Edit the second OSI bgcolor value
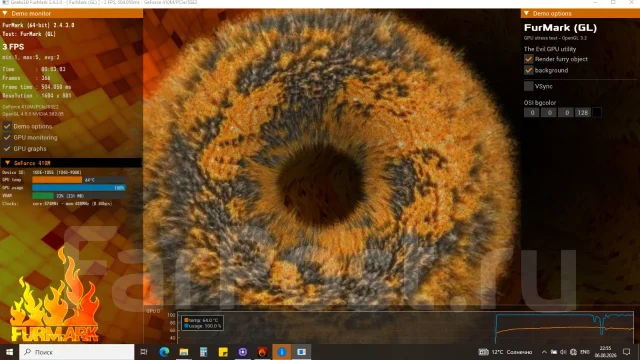This screenshot has width=640, height=360. [x=549, y=113]
